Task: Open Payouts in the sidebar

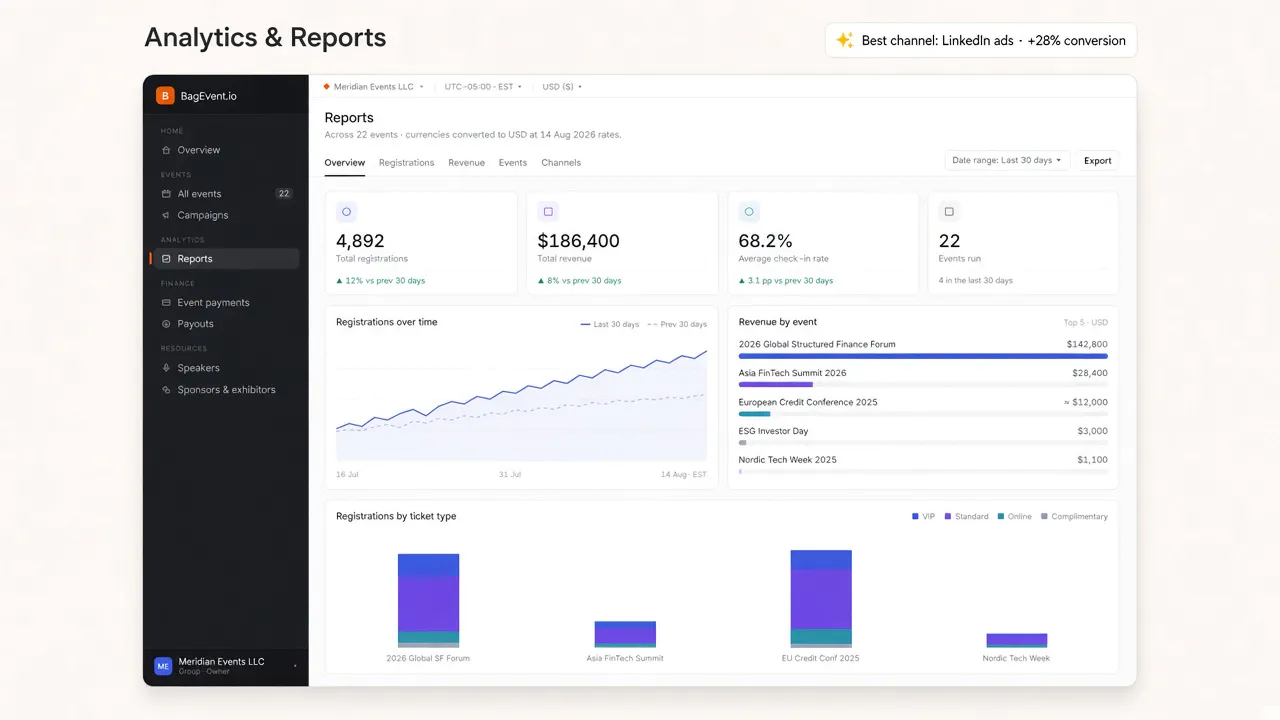Action: pyautogui.click(x=226, y=324)
